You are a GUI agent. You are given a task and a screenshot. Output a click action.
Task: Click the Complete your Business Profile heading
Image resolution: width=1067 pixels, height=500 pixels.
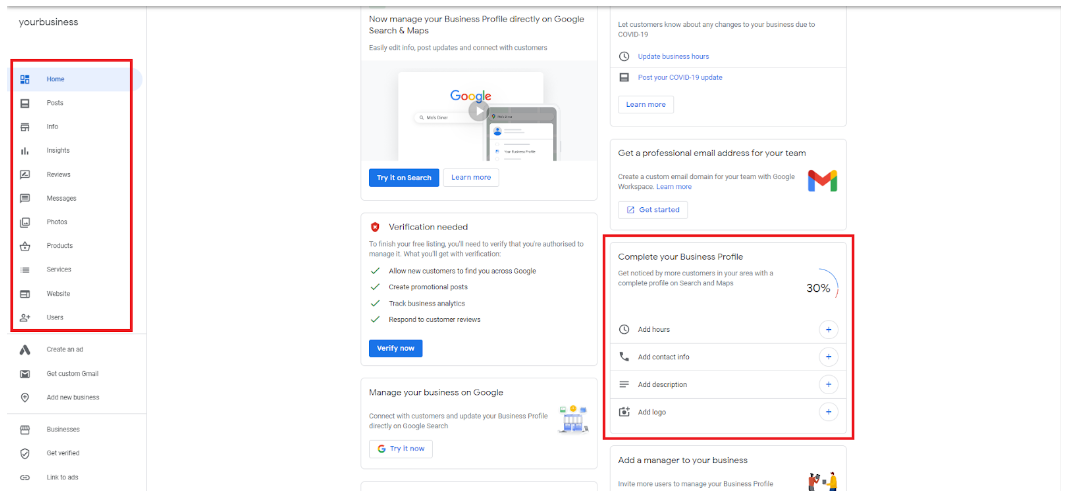click(680, 256)
